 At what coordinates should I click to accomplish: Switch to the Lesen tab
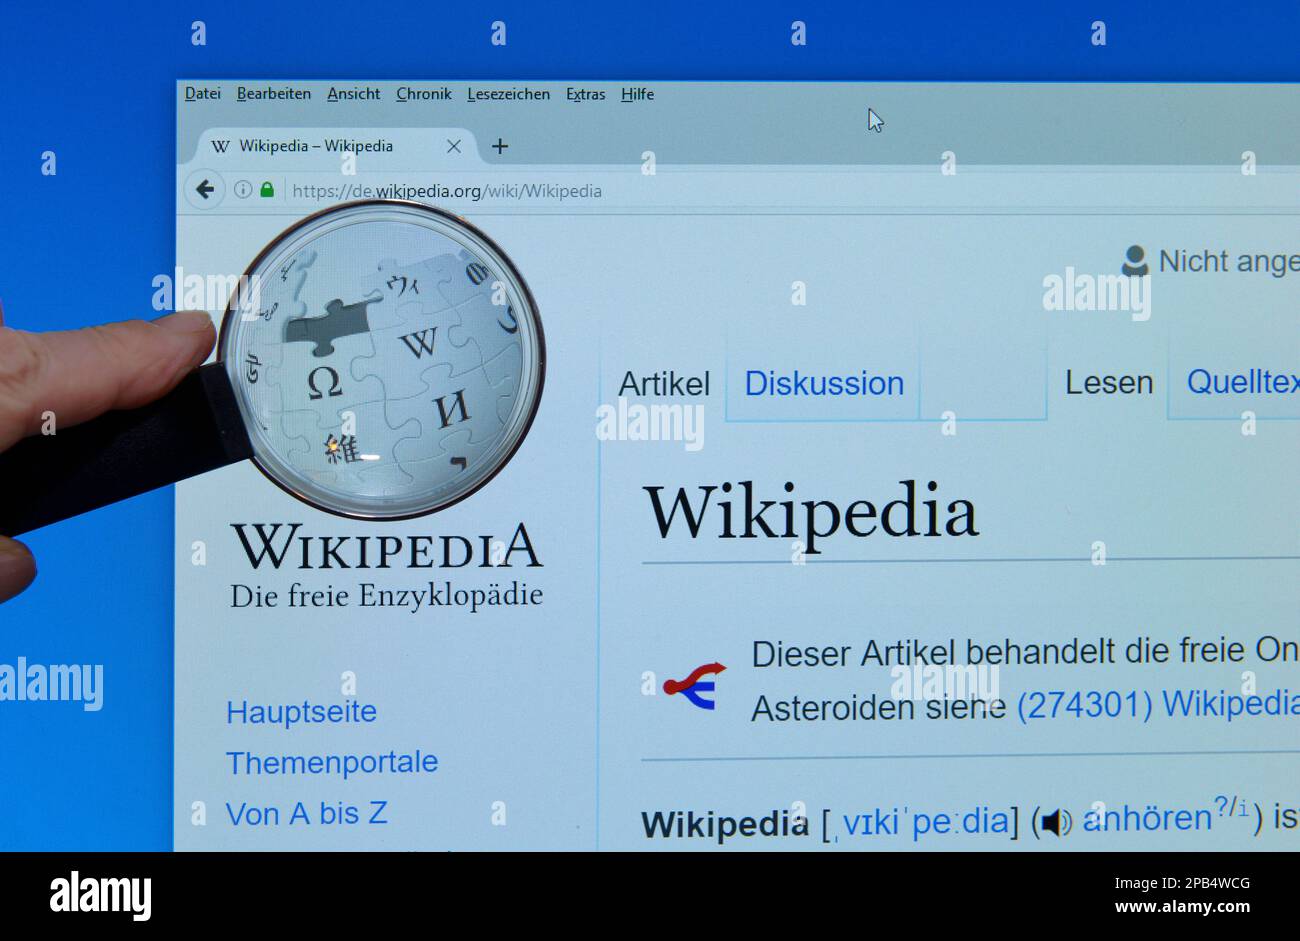click(1109, 382)
